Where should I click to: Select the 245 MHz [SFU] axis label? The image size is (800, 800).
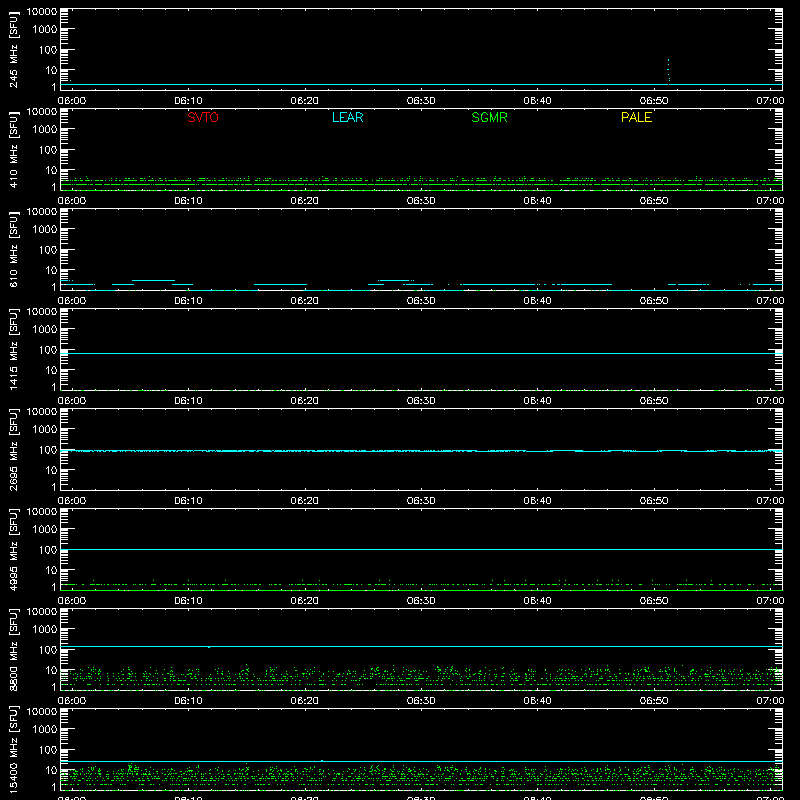pyautogui.click(x=14, y=50)
